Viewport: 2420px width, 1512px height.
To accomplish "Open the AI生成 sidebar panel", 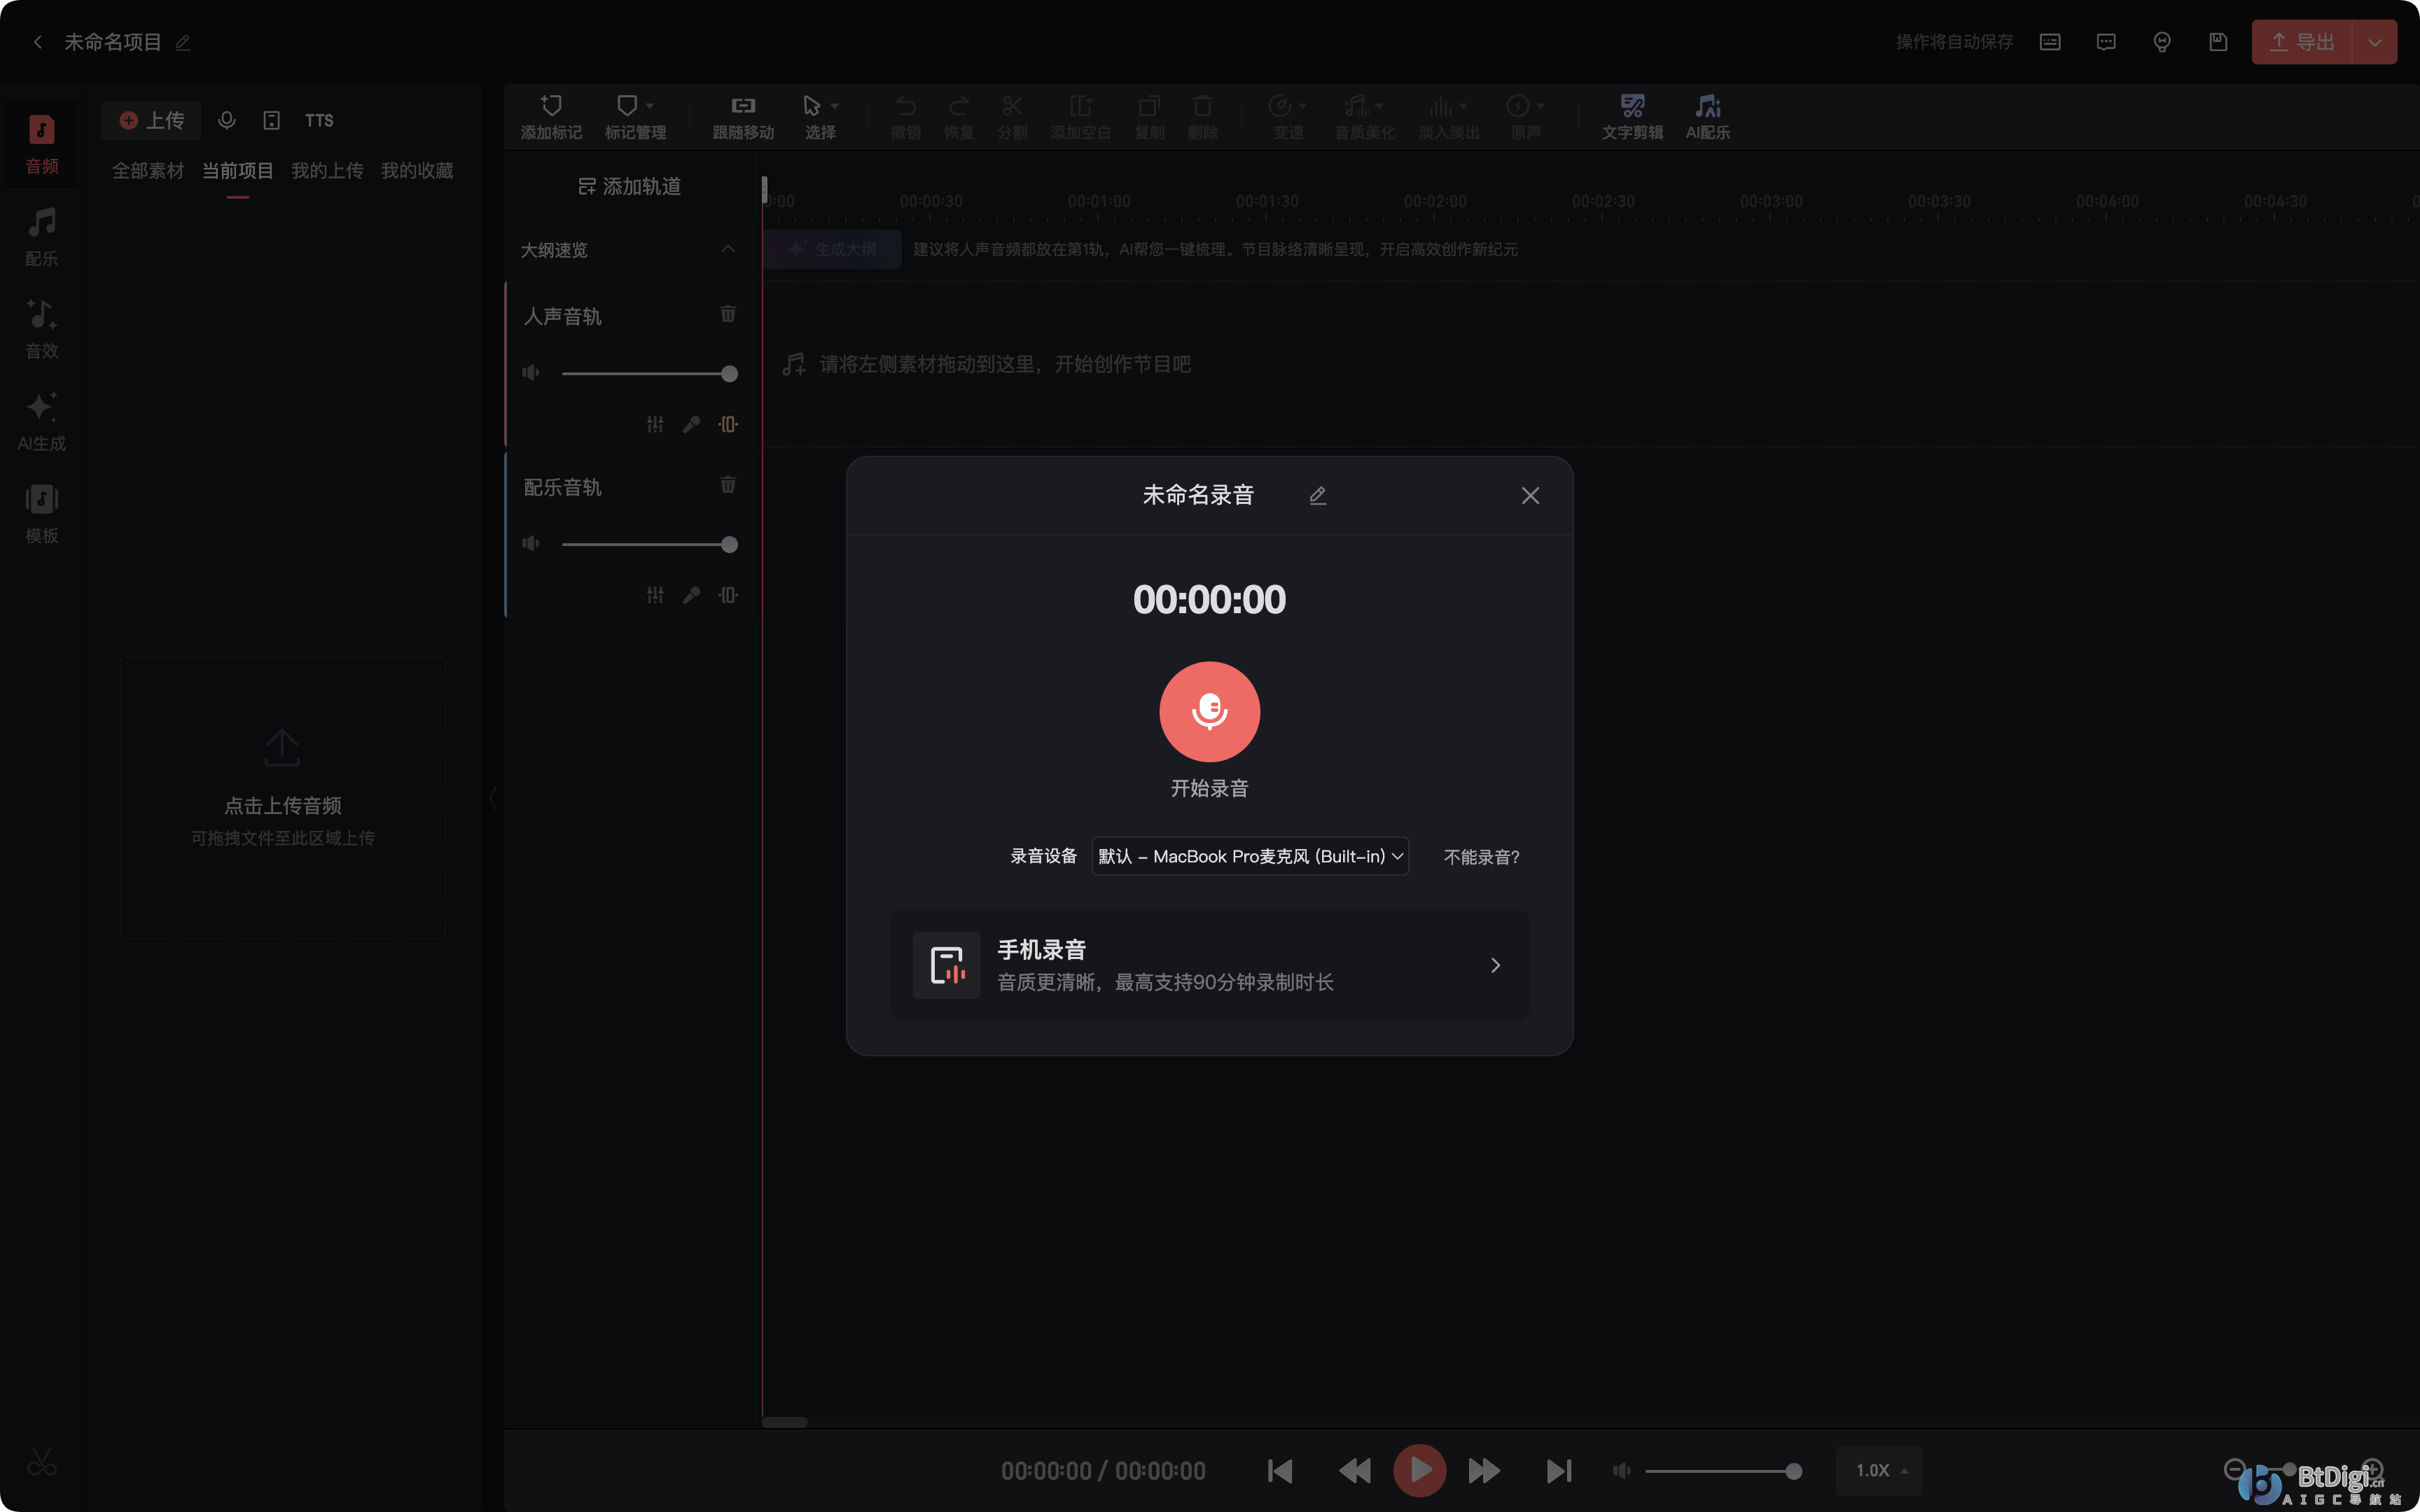I will point(41,422).
